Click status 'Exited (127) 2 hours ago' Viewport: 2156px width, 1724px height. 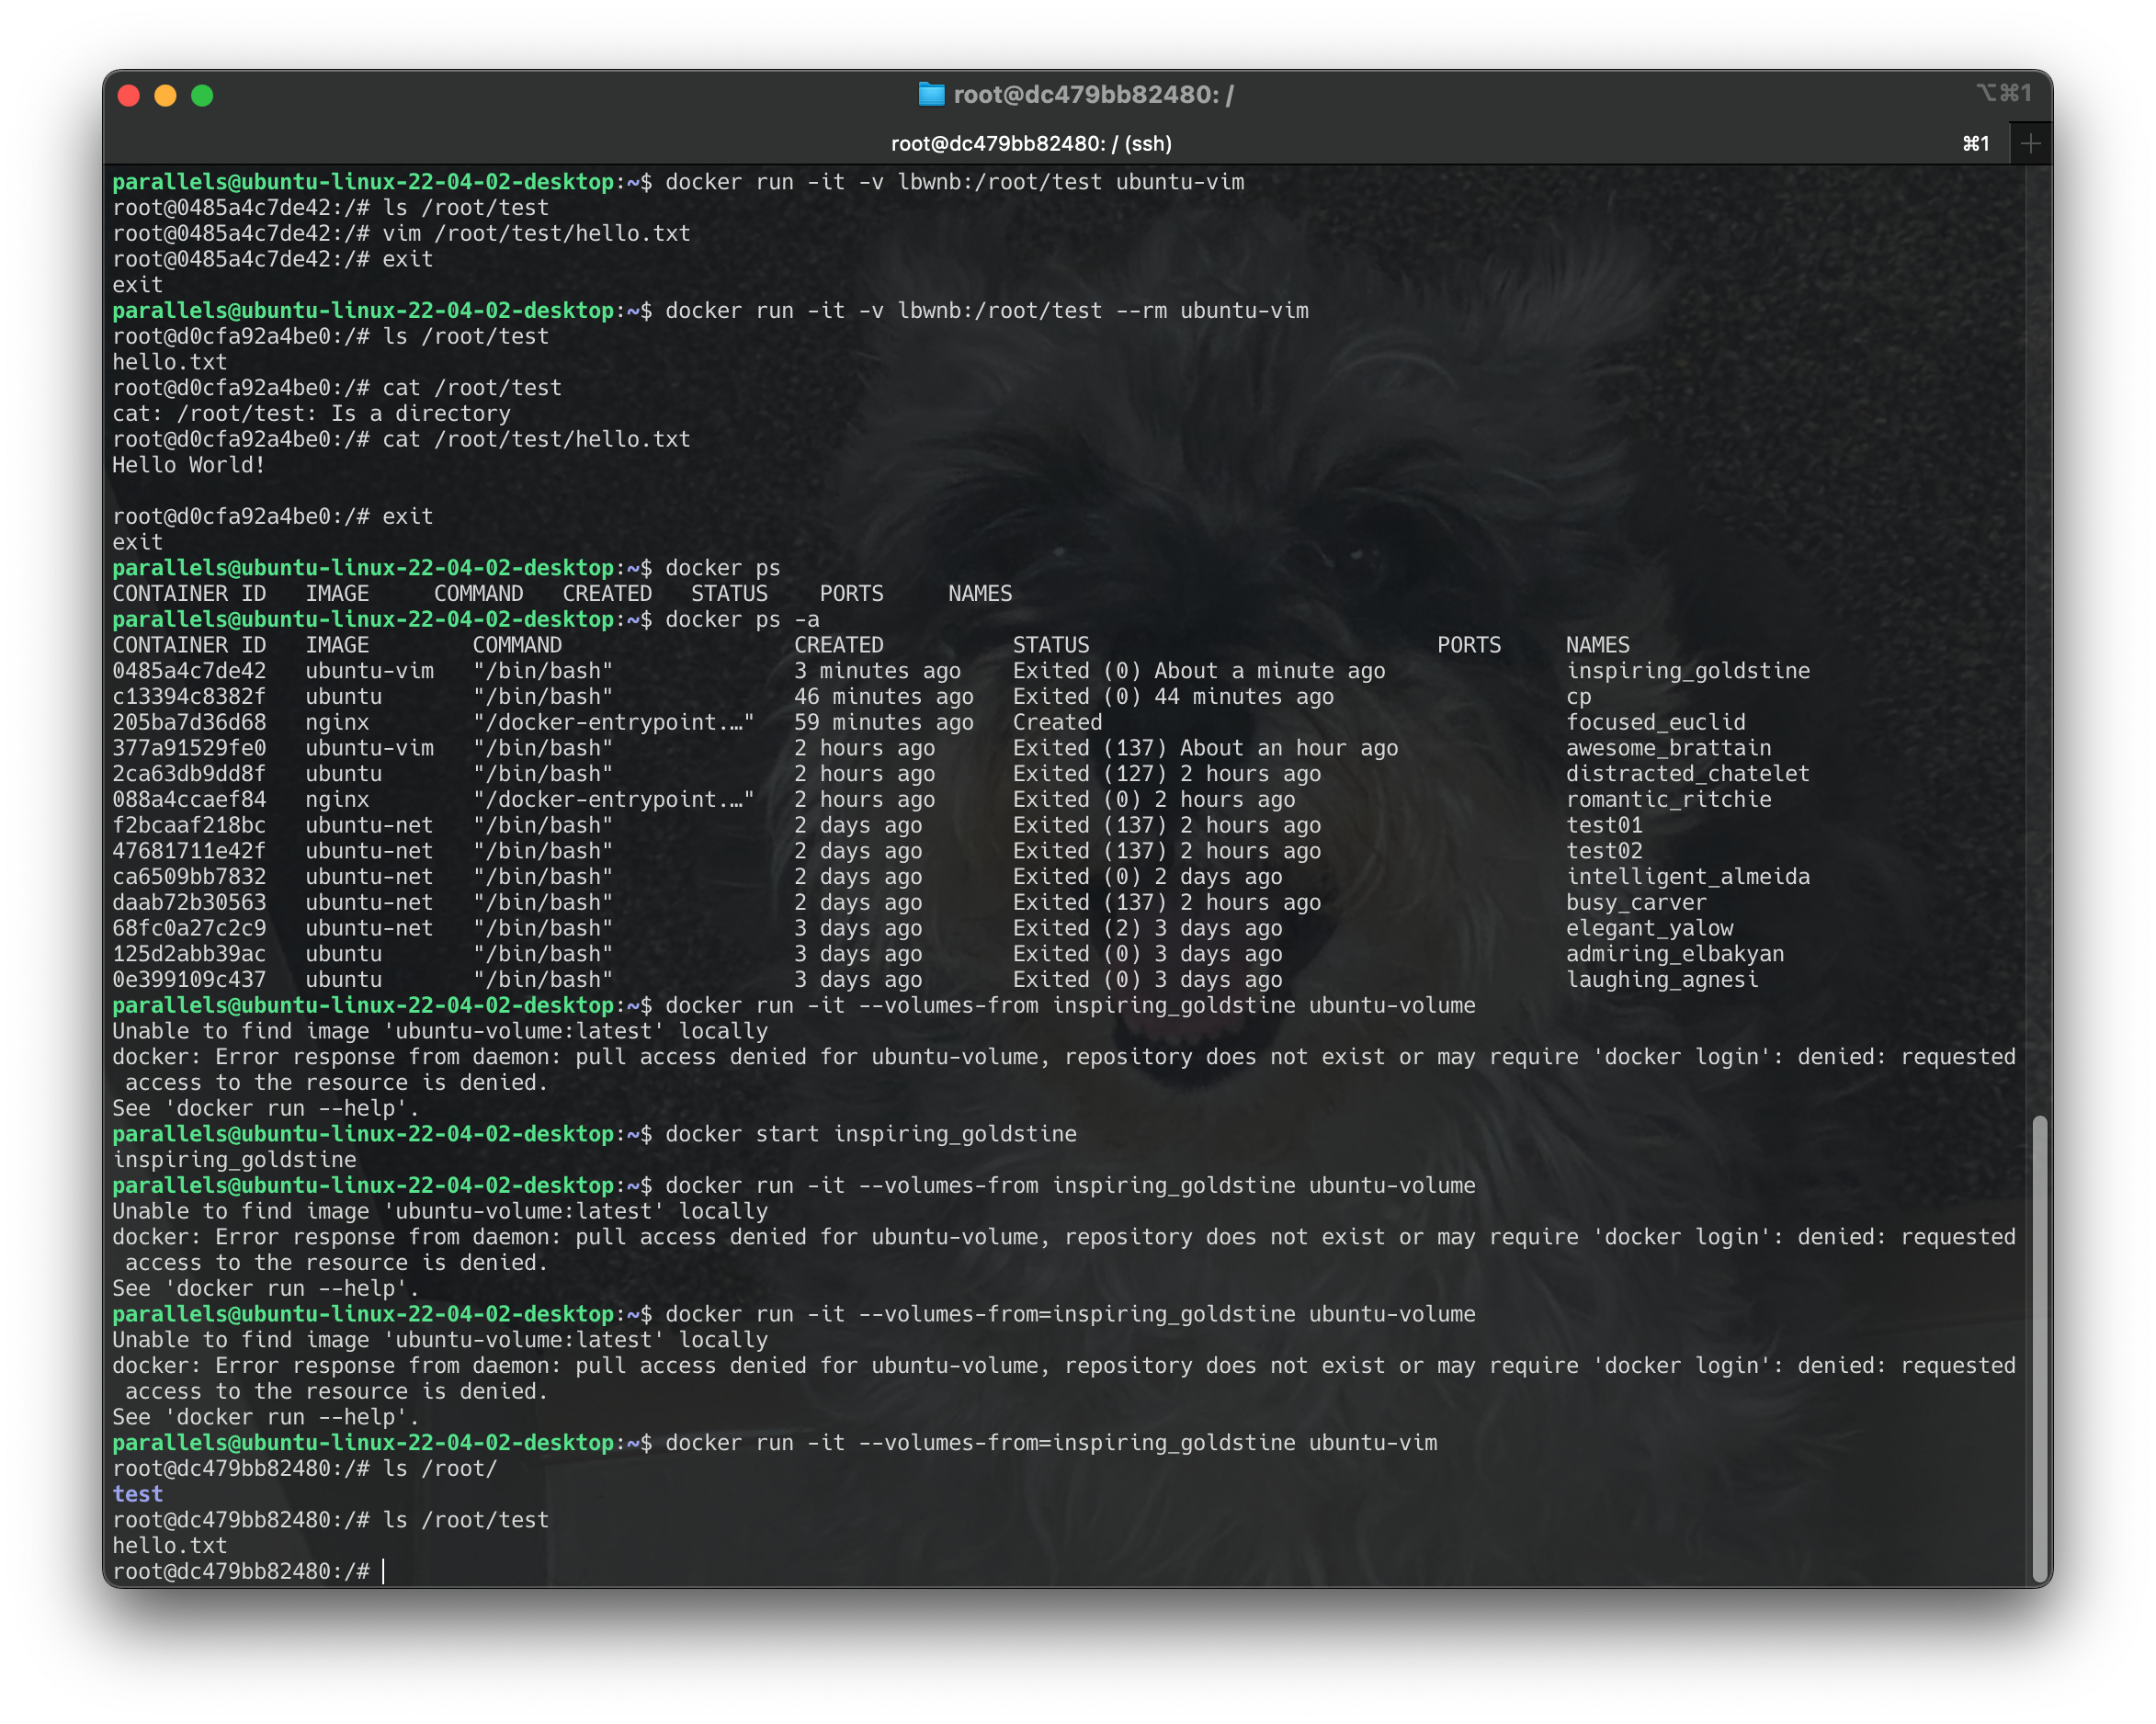1167,773
